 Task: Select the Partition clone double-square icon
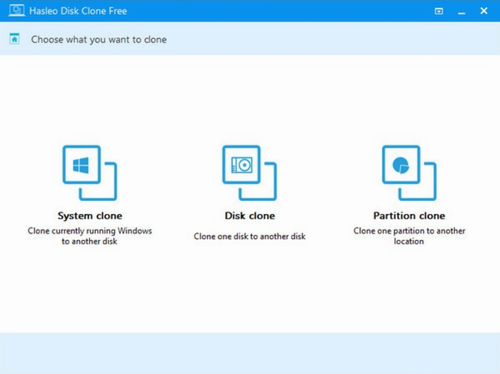[409, 173]
